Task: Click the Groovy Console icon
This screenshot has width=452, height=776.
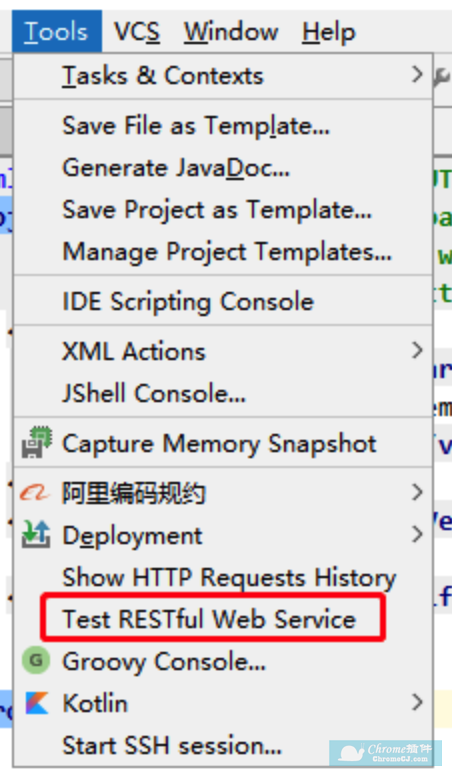Action: point(36,661)
